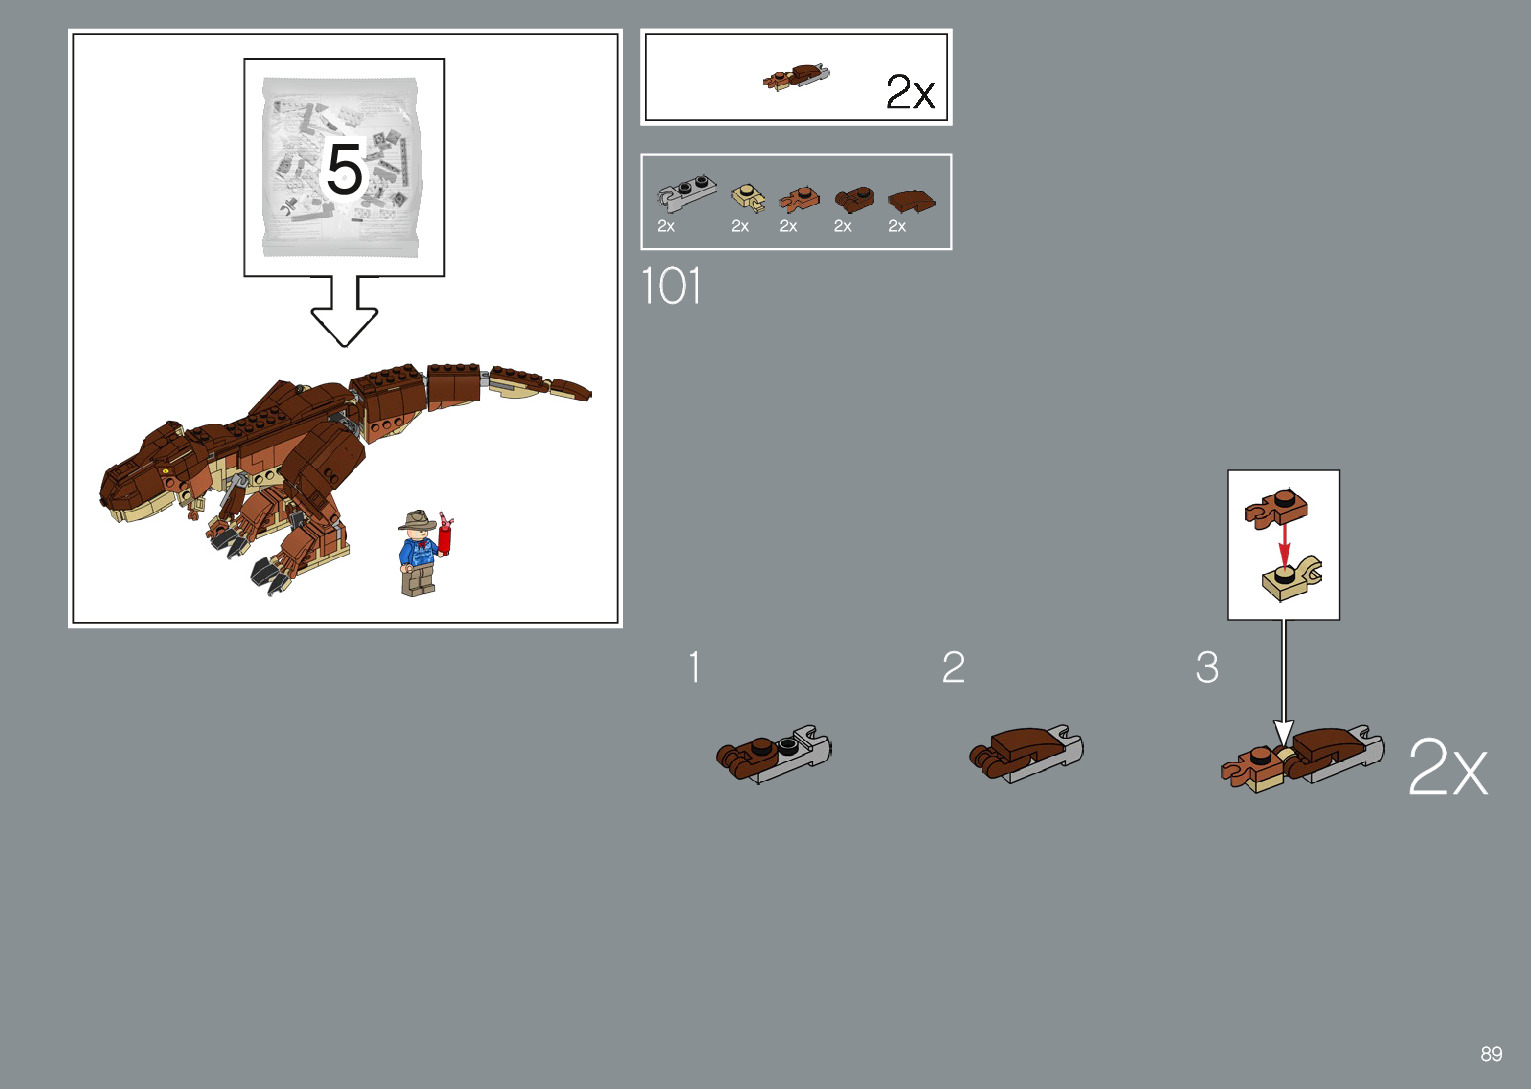This screenshot has width=1531, height=1089.
Task: Click the numbered bag 5 image
Action: pos(344,167)
